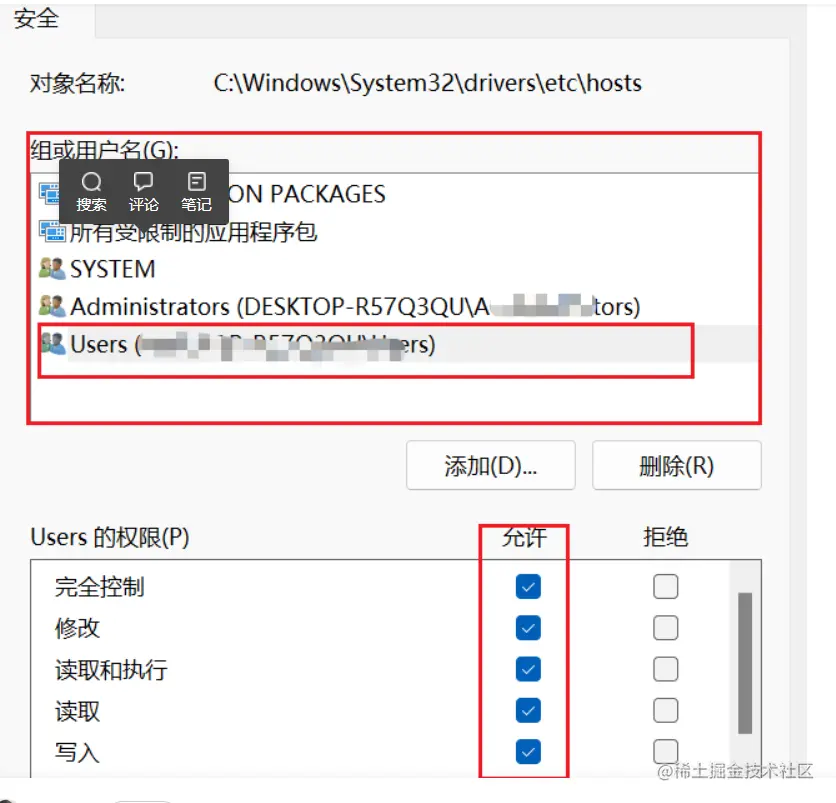Uncheck Allow for 写入 permission
Viewport: 836px width, 803px height.
pos(528,752)
